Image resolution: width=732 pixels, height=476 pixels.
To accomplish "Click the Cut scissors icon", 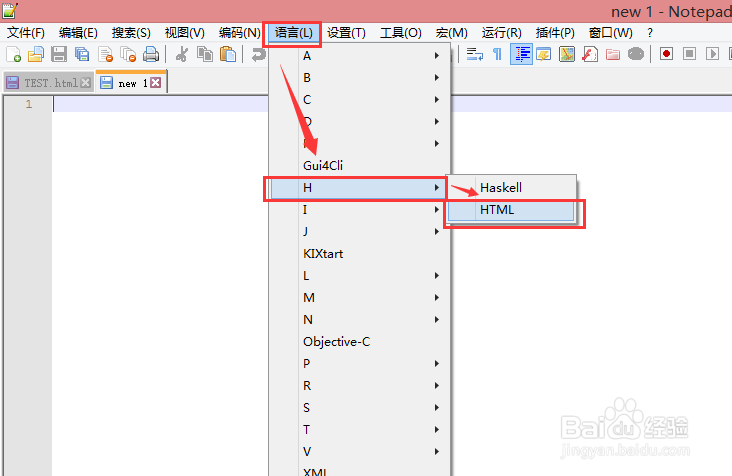I will 182,55.
